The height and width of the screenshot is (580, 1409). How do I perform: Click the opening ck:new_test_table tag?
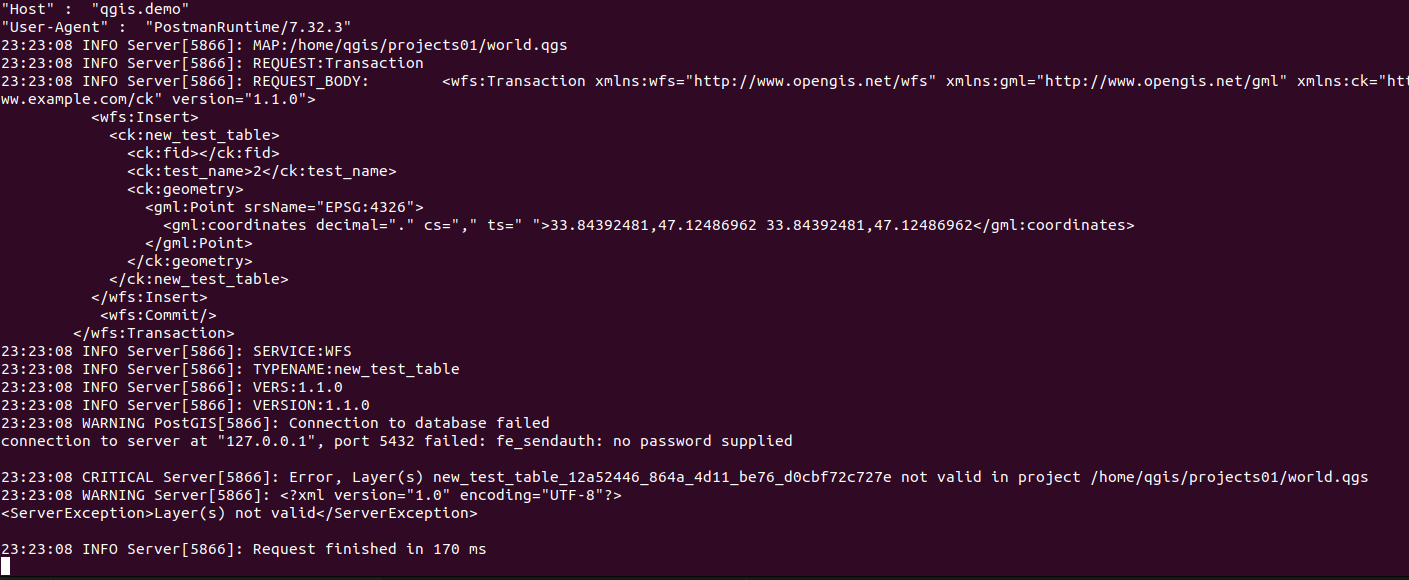click(x=194, y=135)
